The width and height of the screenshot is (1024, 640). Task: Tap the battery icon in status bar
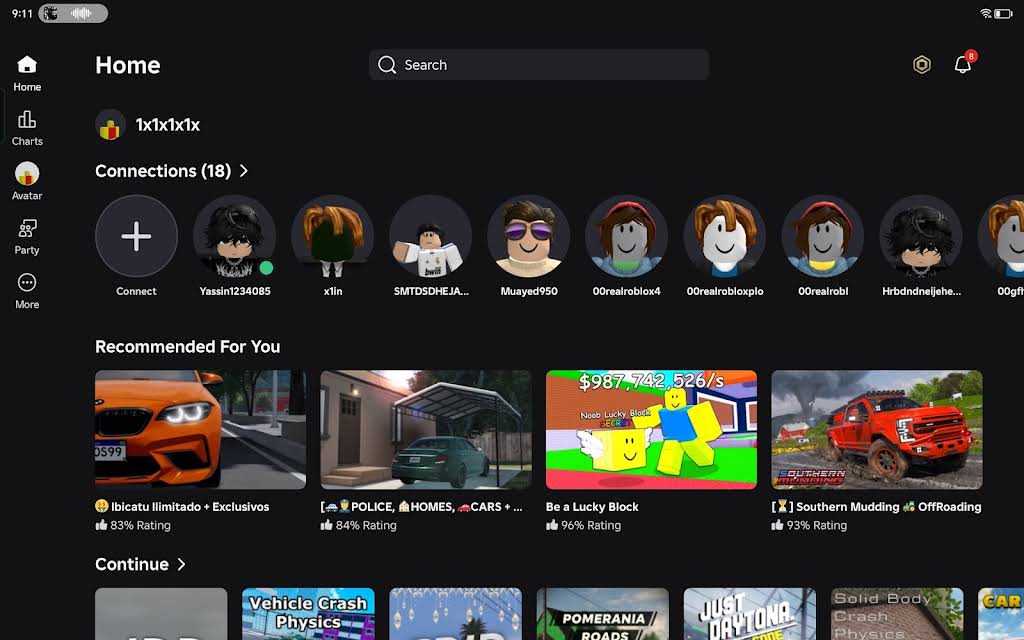(x=1004, y=14)
